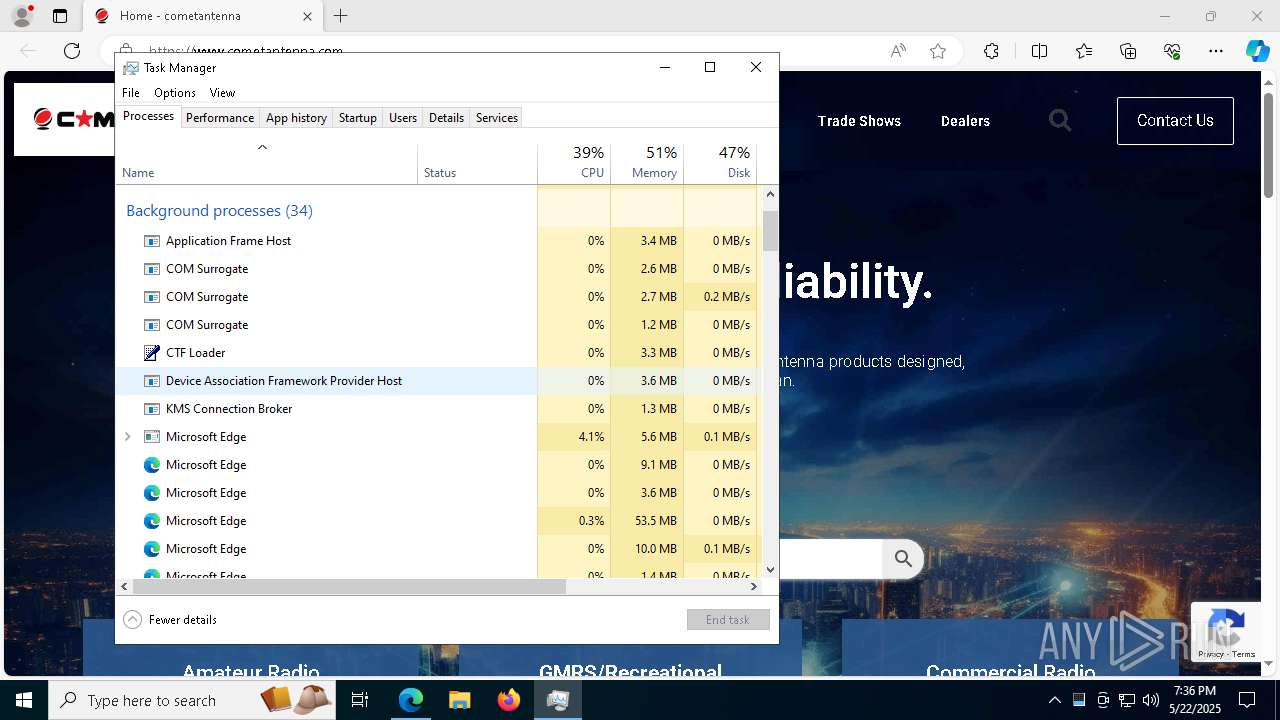Click the Device Association Framework Provider Host icon
This screenshot has width=1280, height=720.
(152, 381)
